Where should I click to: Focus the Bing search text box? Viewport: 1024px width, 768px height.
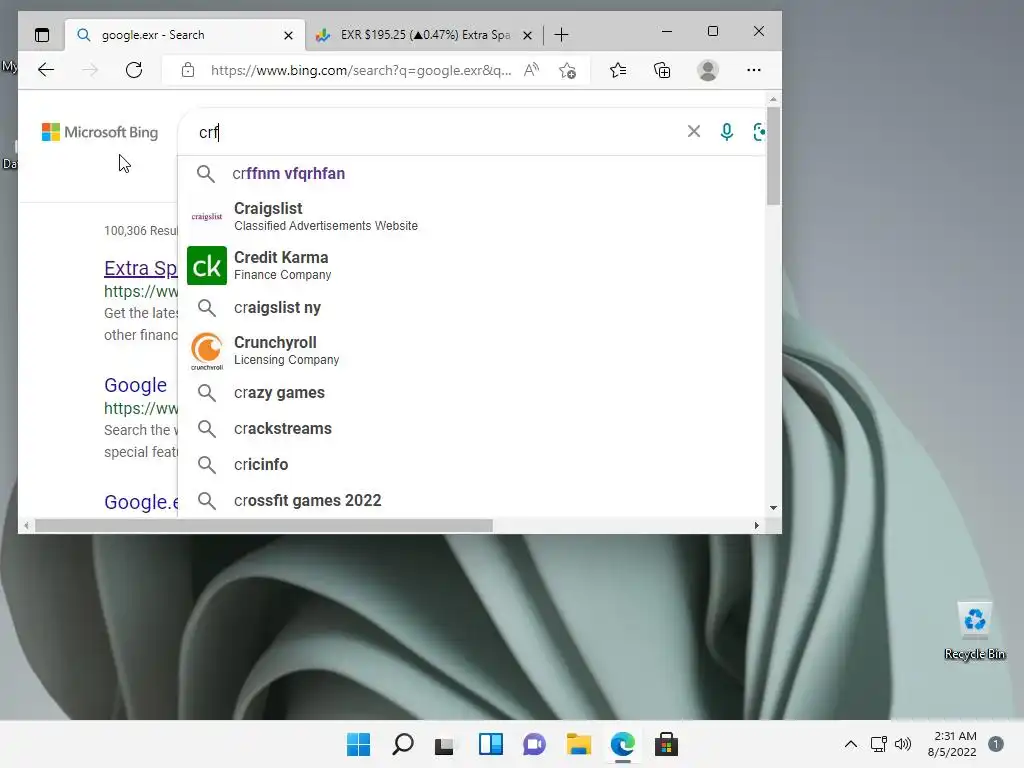(x=438, y=132)
